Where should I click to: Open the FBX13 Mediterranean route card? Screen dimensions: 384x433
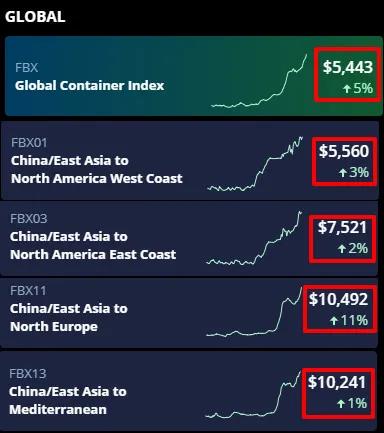pyautogui.click(x=189, y=390)
